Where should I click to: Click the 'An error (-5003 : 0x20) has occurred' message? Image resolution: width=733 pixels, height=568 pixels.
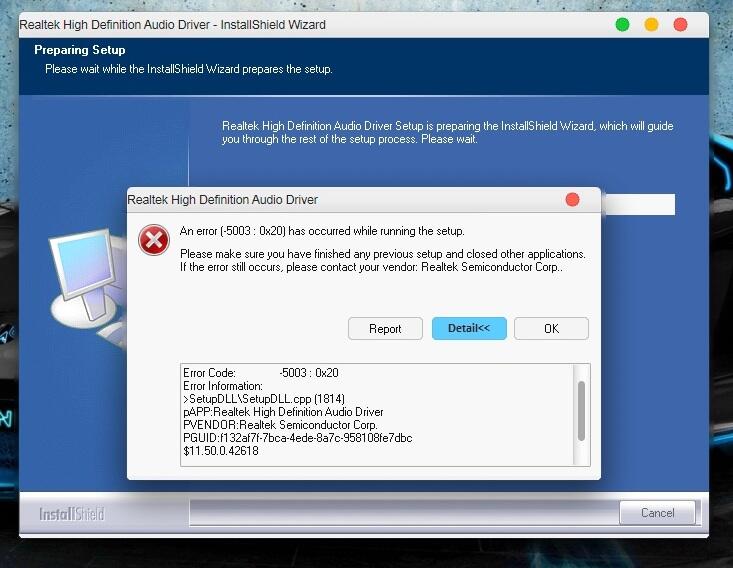tap(322, 231)
